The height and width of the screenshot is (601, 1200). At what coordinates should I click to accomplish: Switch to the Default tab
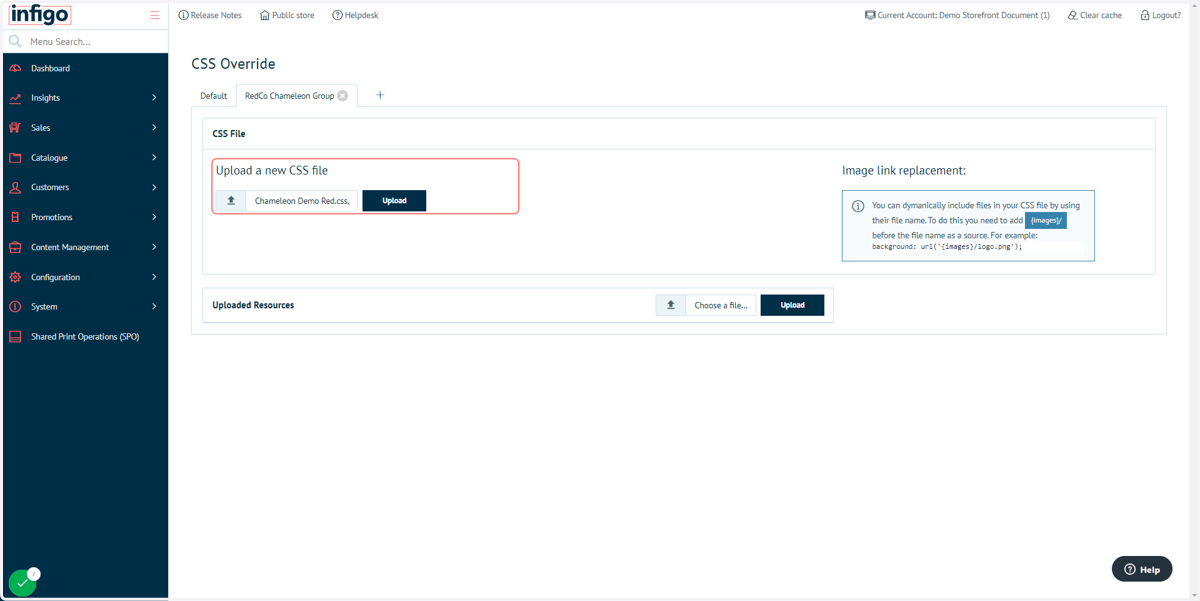[x=214, y=96]
